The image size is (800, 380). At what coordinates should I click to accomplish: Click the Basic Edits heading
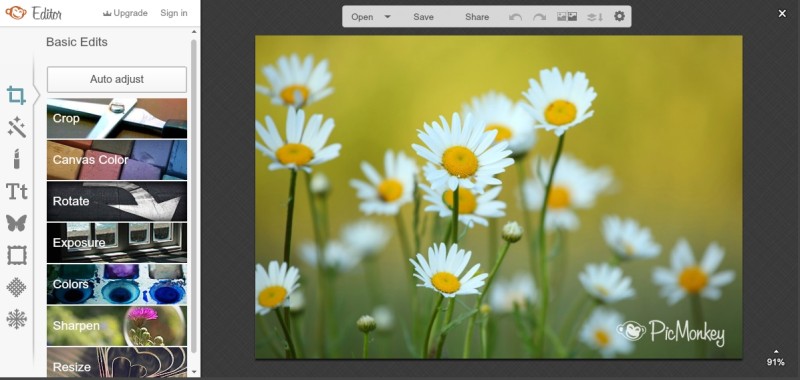point(77,42)
